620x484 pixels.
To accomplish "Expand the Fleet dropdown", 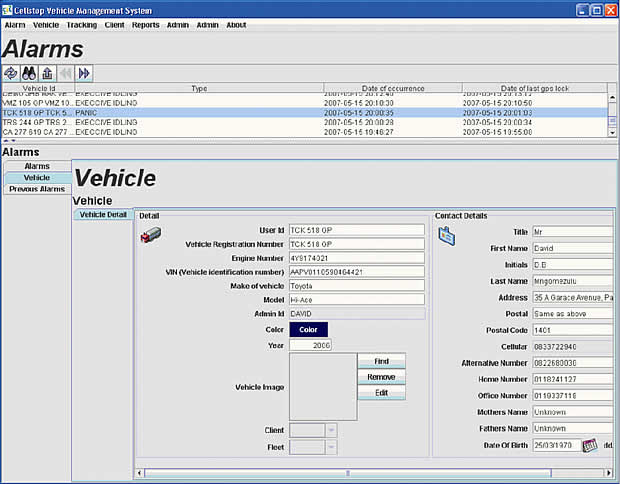I will coord(331,447).
